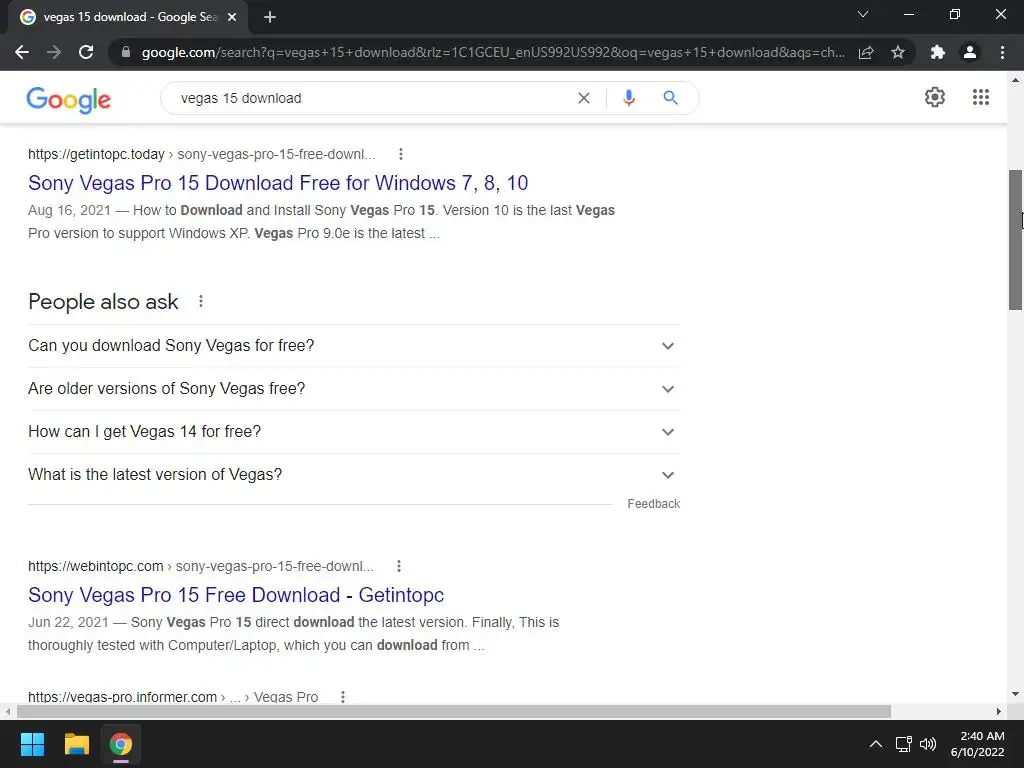Click the Chrome taskbar icon
The width and height of the screenshot is (1024, 768).
click(121, 744)
